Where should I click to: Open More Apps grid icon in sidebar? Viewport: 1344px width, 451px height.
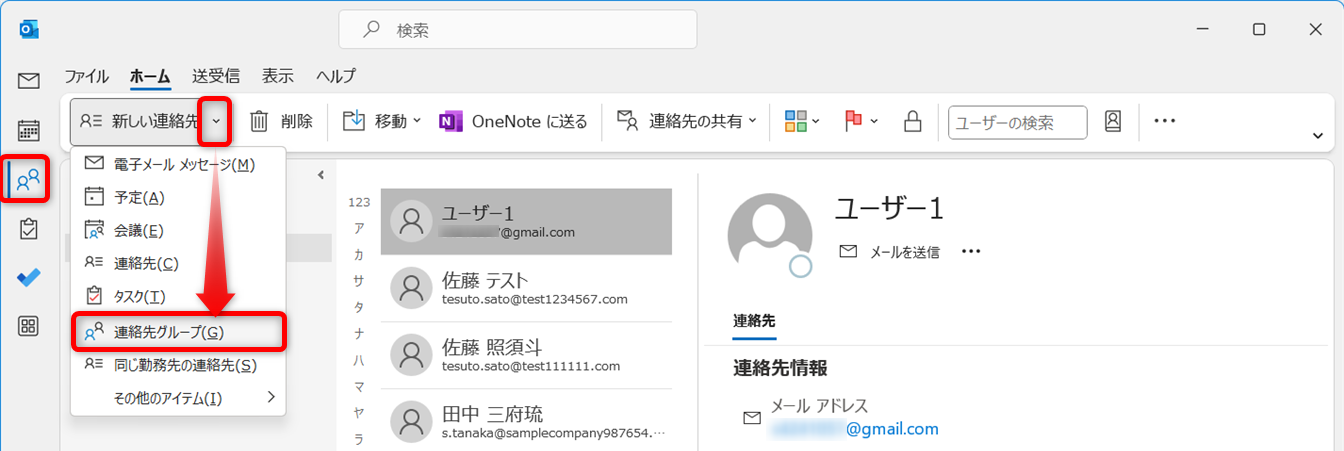pyautogui.click(x=29, y=326)
